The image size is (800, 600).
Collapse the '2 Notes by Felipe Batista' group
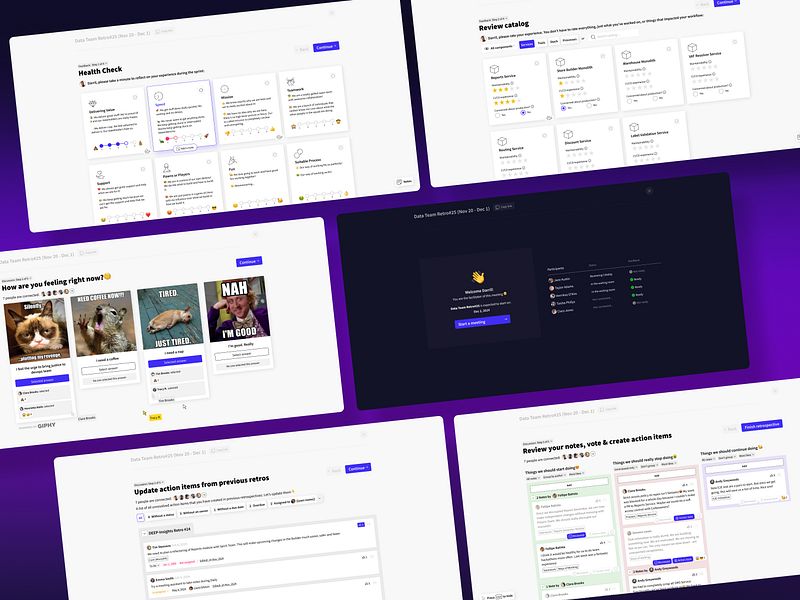pos(531,497)
